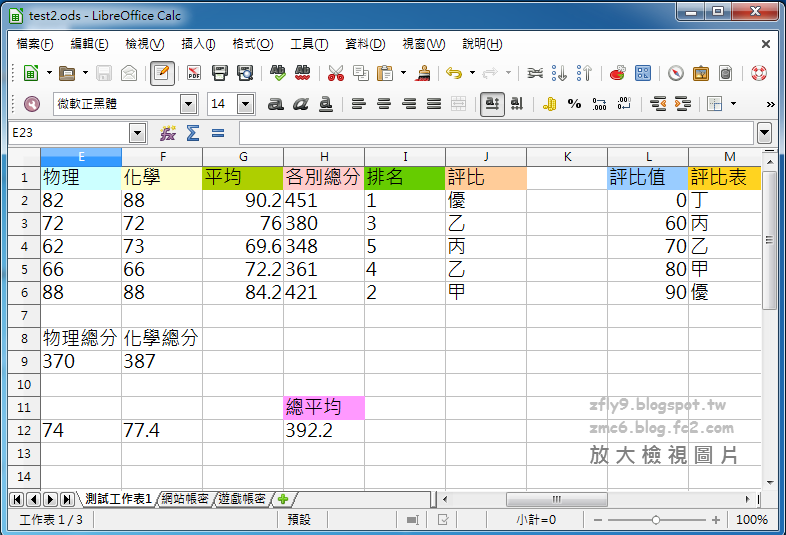Open the Gallery
786x535 pixels.
tap(700, 73)
